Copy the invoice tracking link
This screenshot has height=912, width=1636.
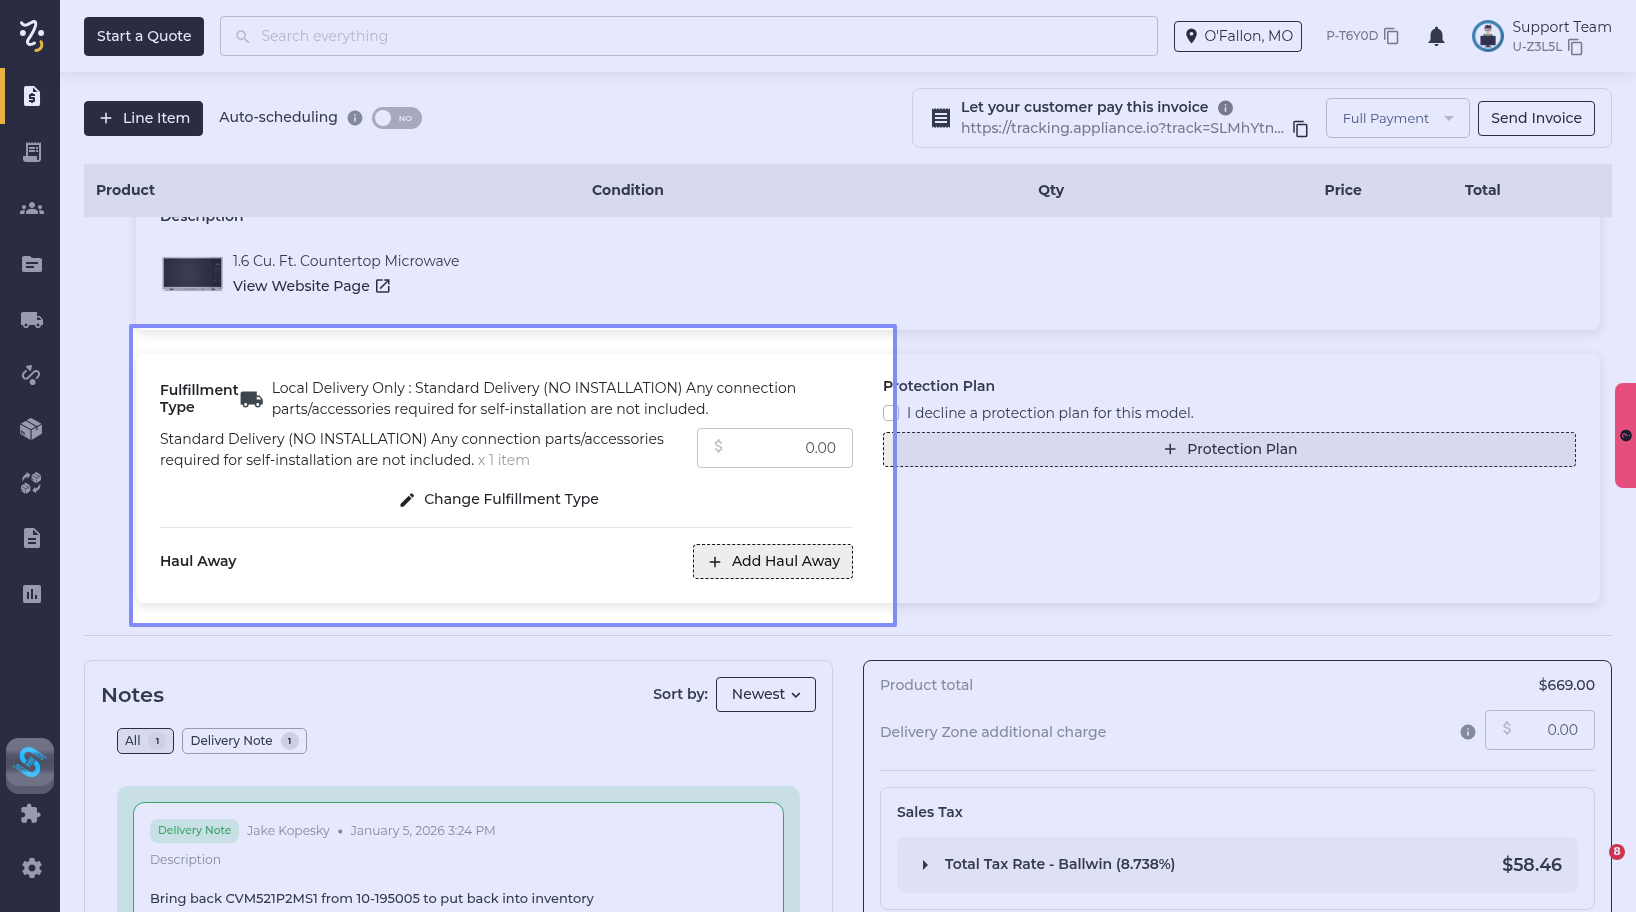click(1300, 129)
